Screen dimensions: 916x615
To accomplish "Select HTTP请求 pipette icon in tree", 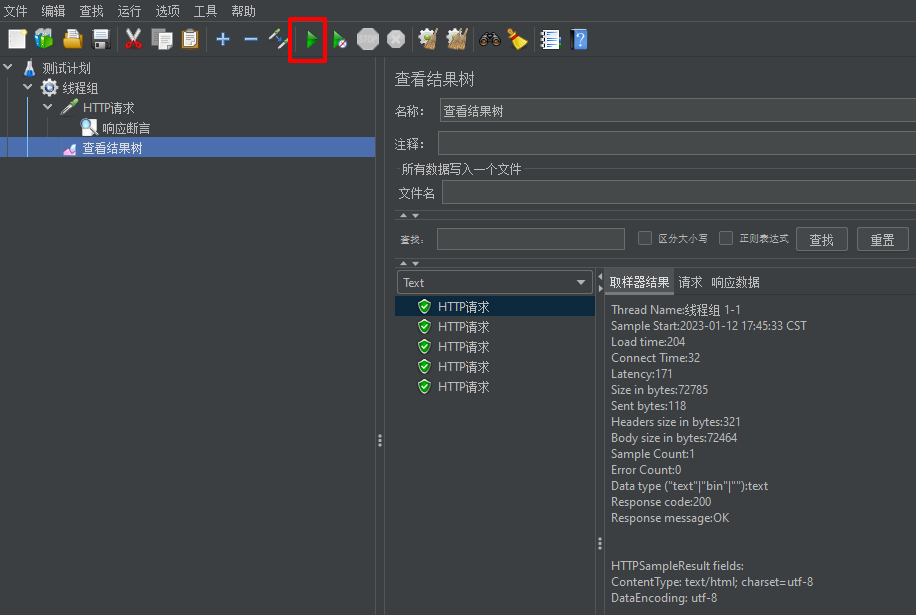I will (69, 107).
